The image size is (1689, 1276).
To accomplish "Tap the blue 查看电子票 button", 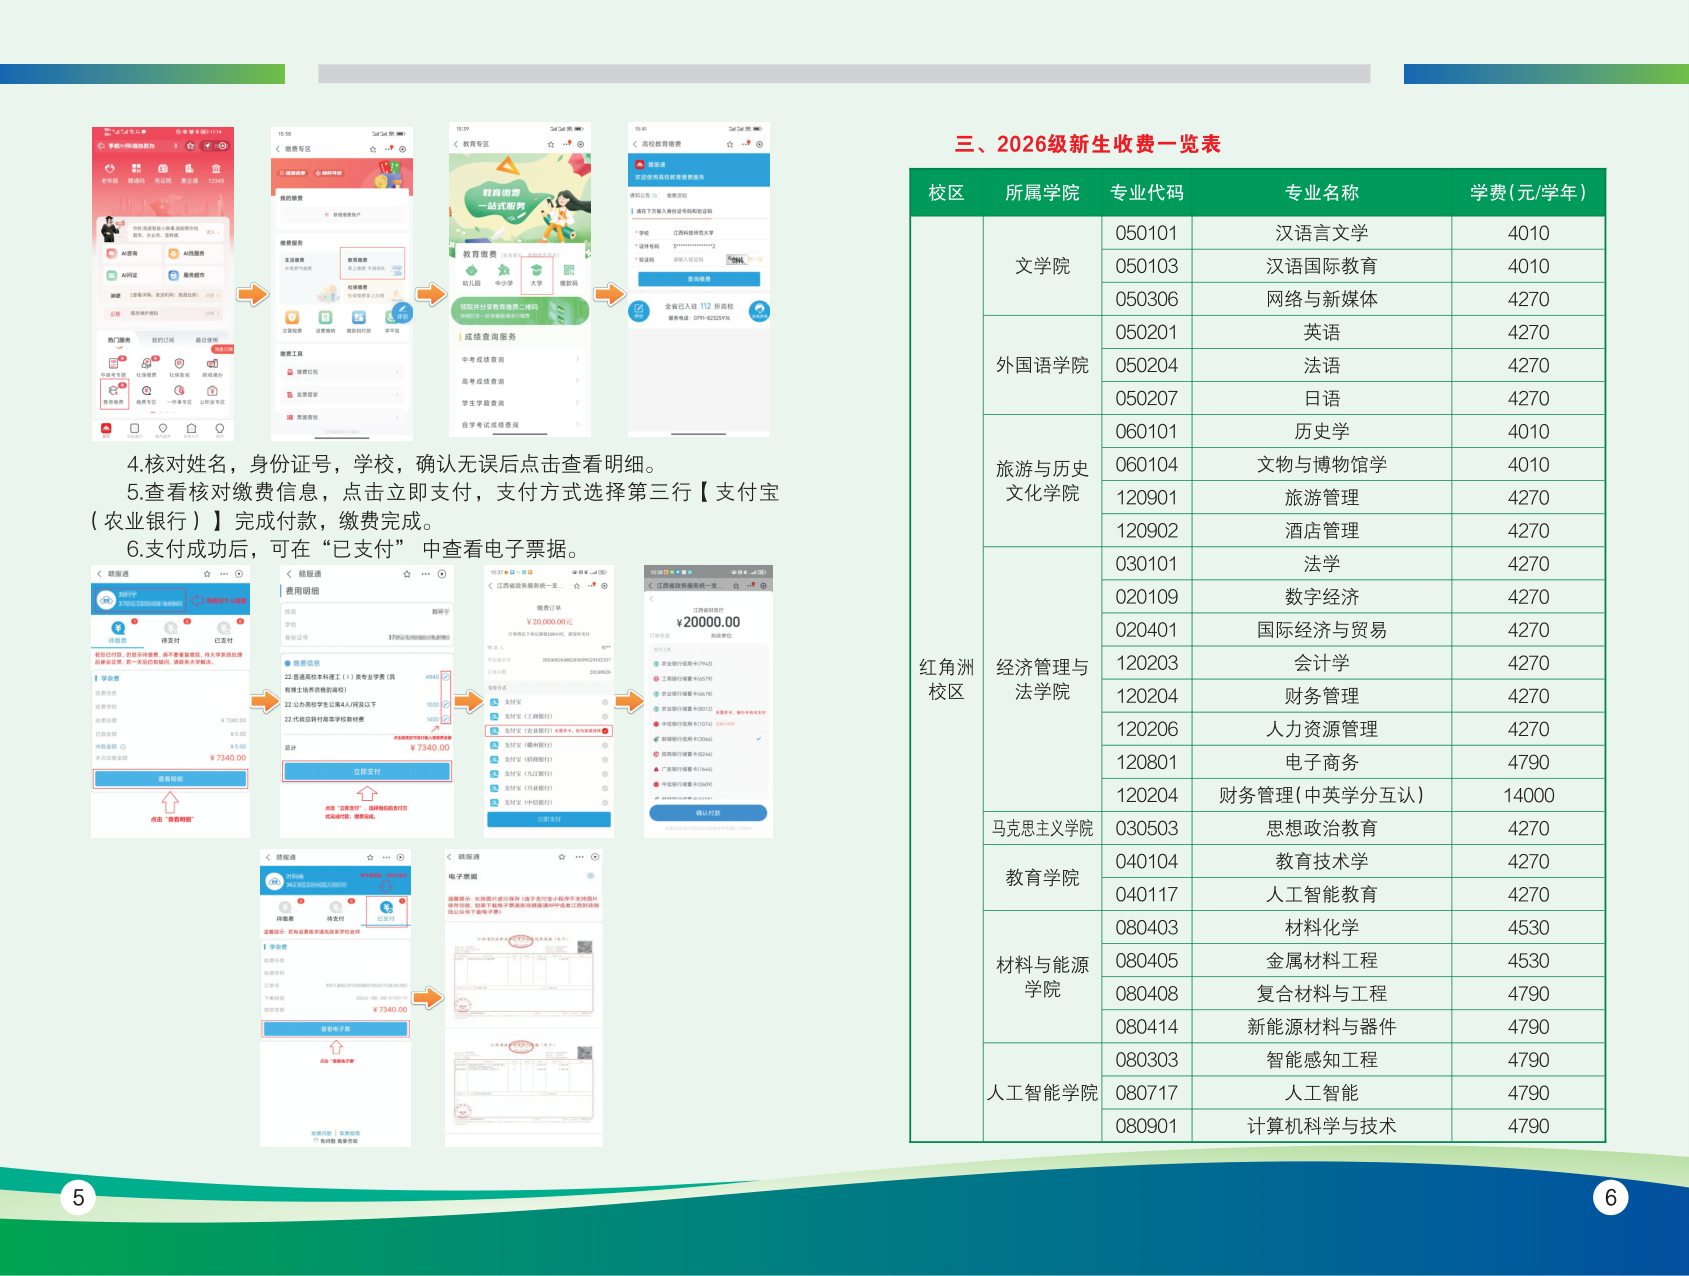I will (335, 1029).
